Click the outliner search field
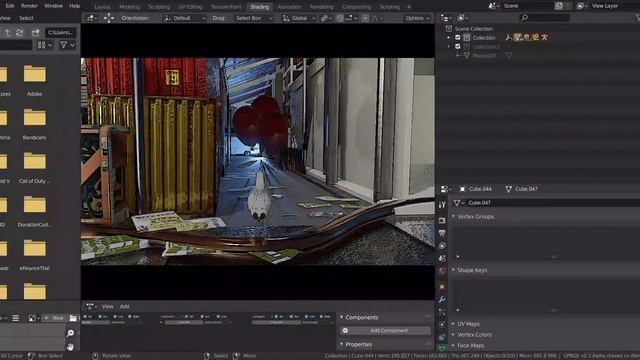This screenshot has height=360, width=640. [544, 18]
